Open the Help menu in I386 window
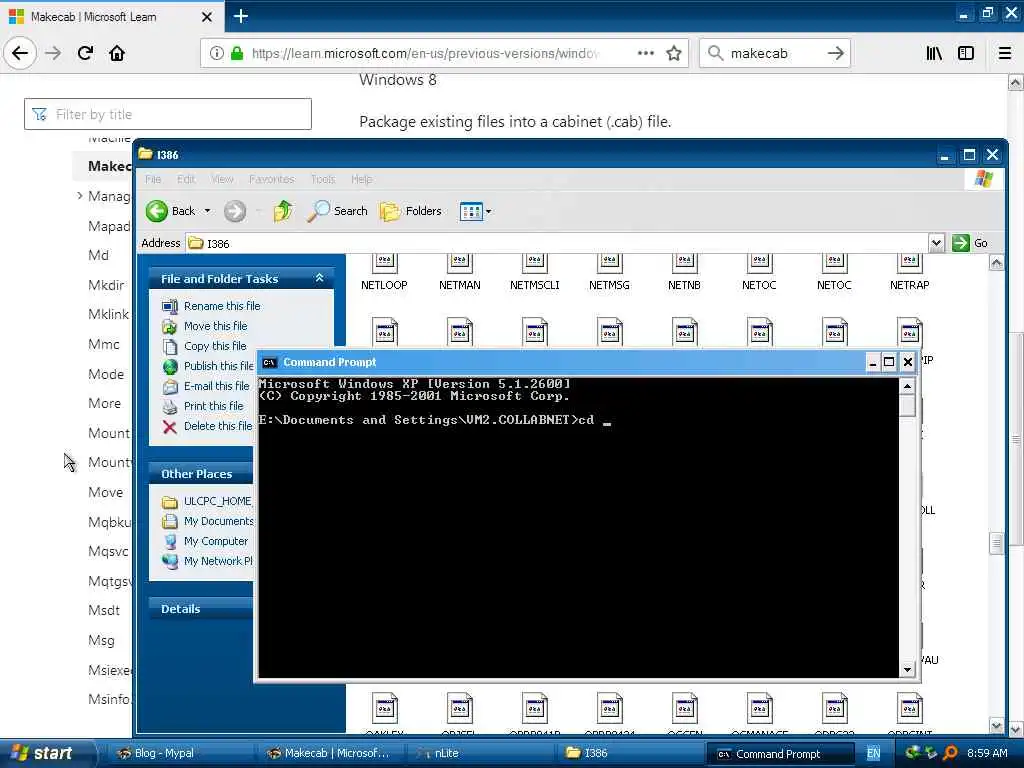 361,179
